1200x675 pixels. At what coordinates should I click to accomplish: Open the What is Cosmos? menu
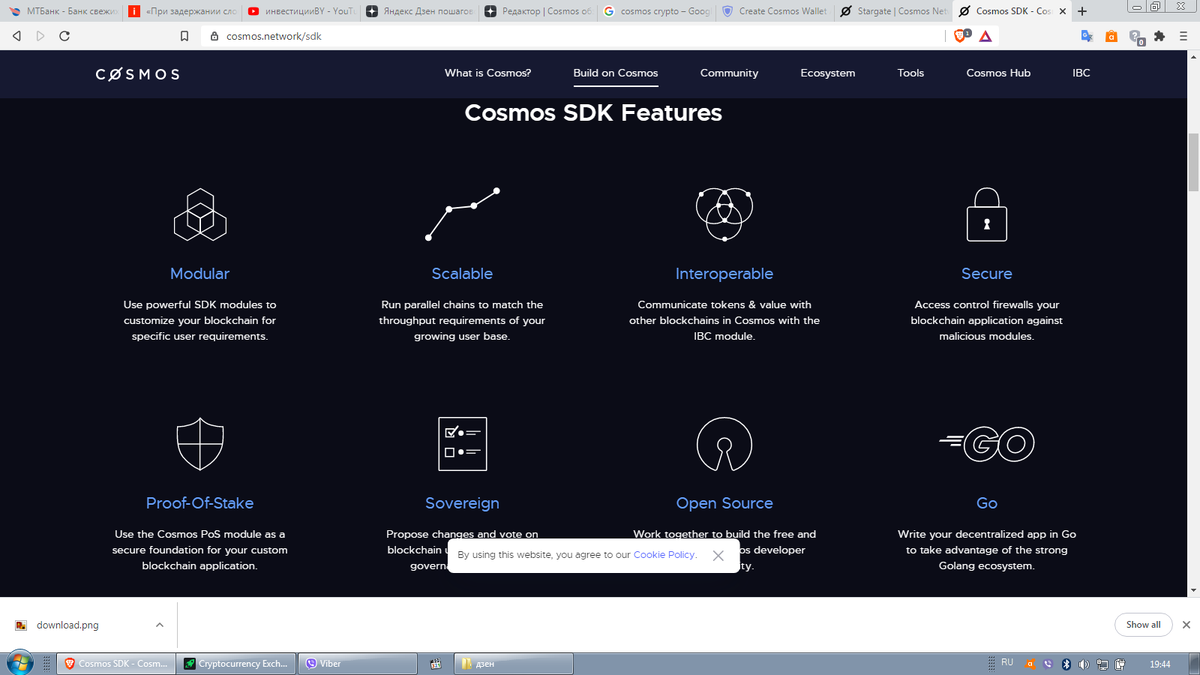(488, 73)
